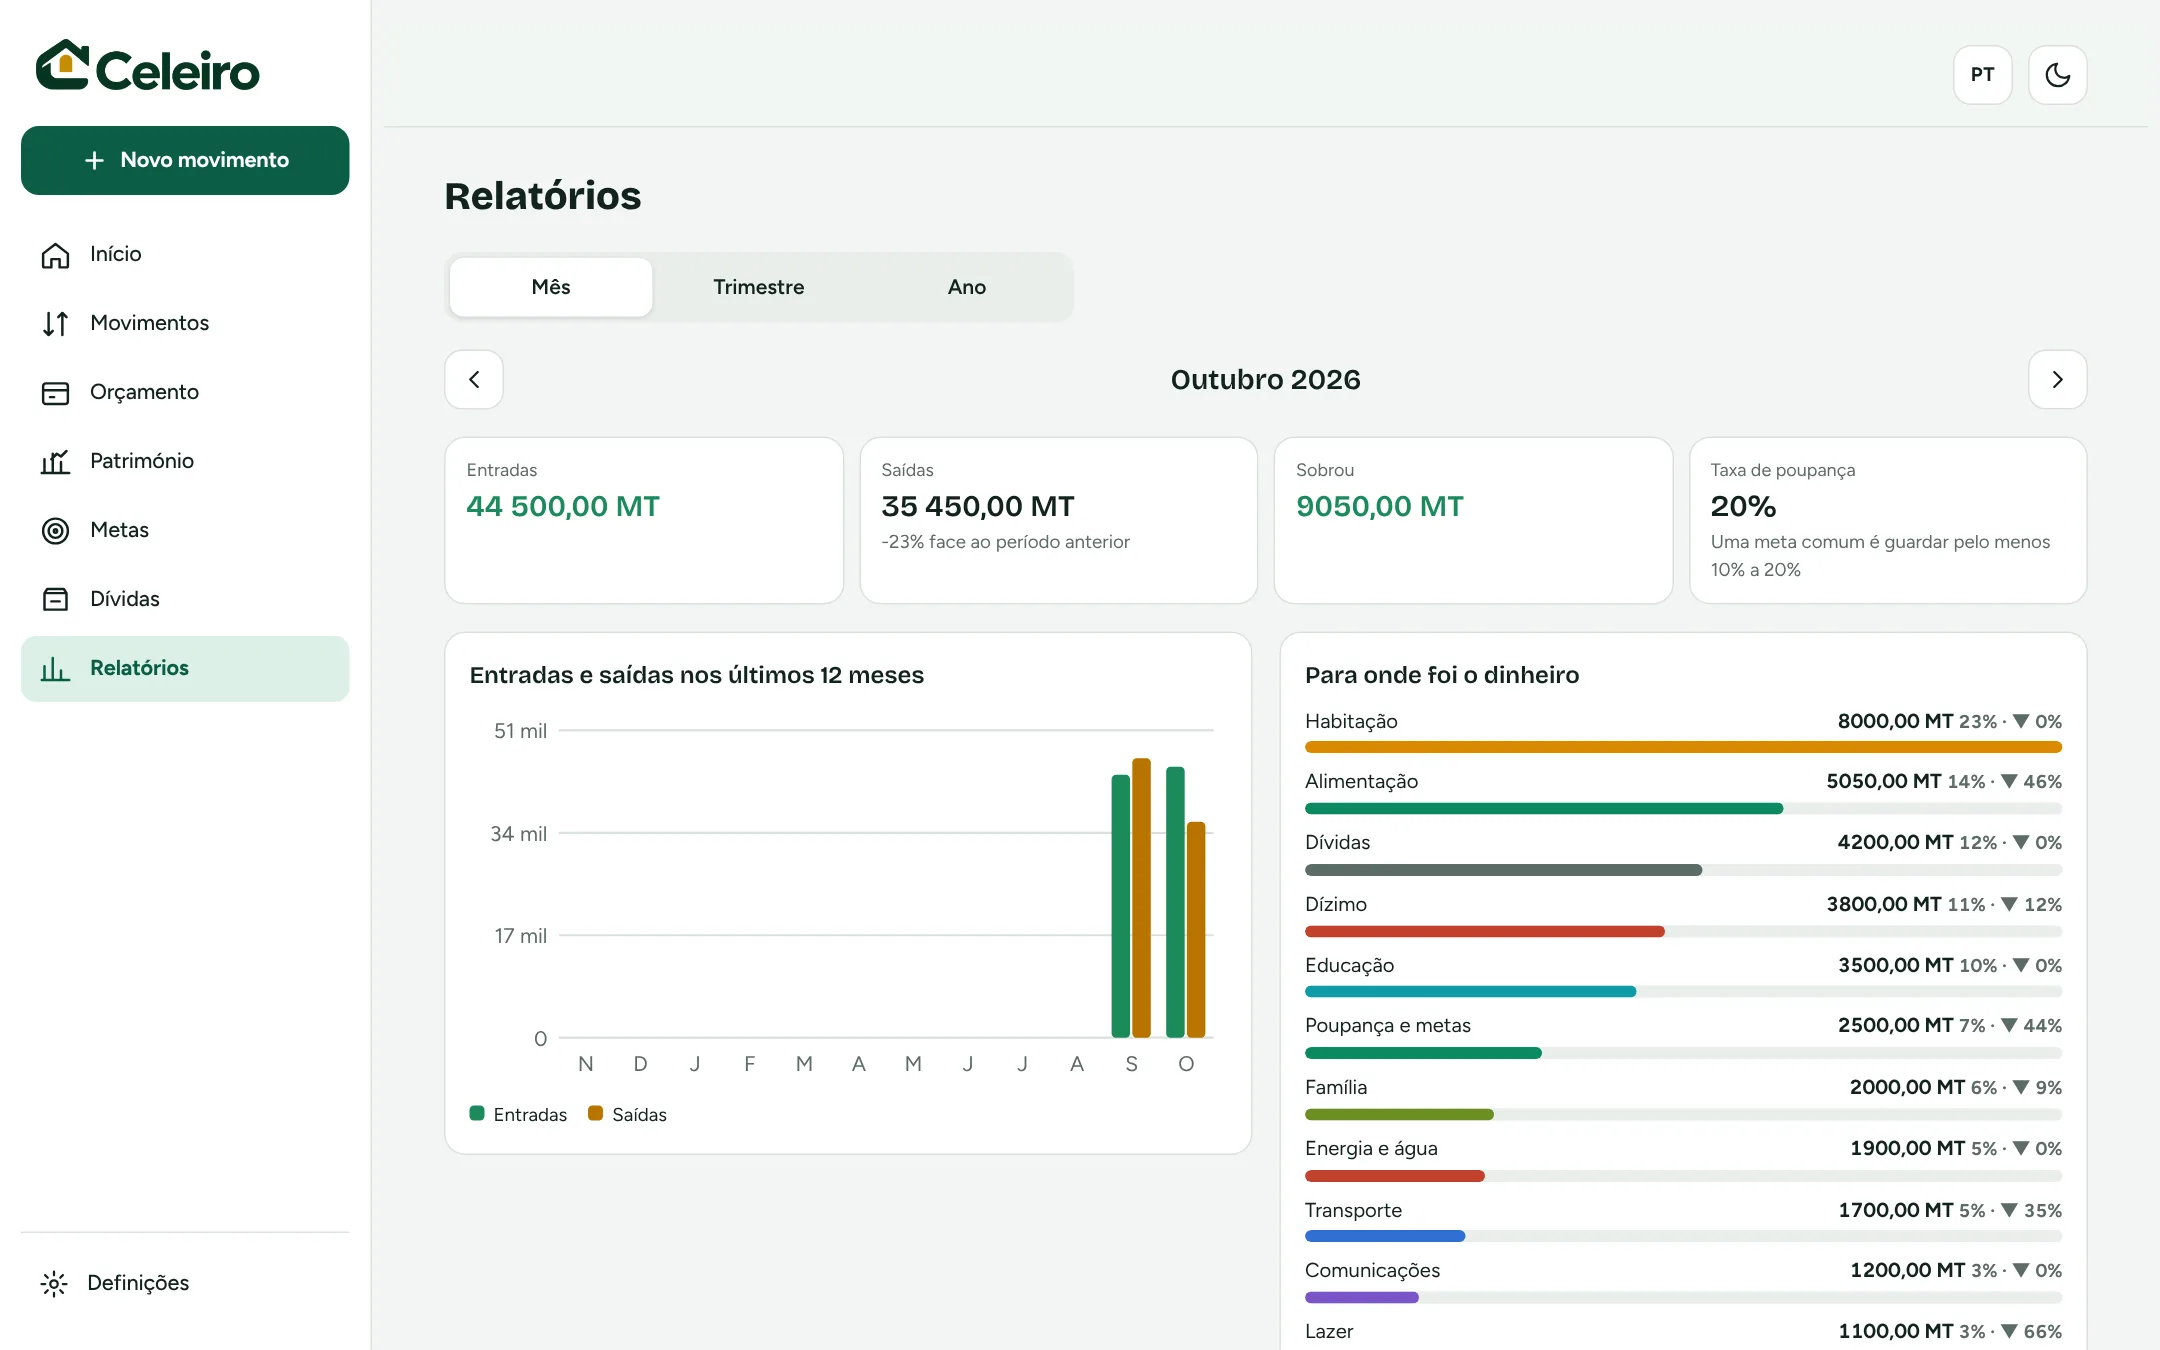Click the Entradas 44 500,00 MT value
Screen dimensions: 2160x1350
point(563,507)
